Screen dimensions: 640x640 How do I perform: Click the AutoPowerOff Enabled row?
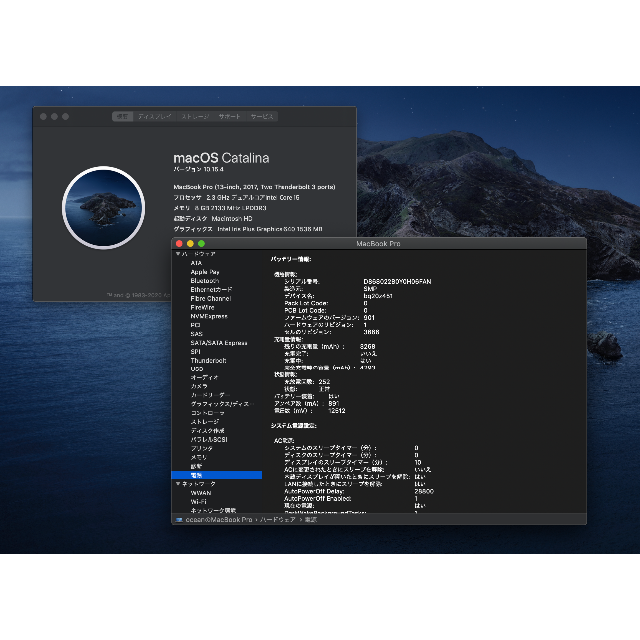tap(351, 499)
